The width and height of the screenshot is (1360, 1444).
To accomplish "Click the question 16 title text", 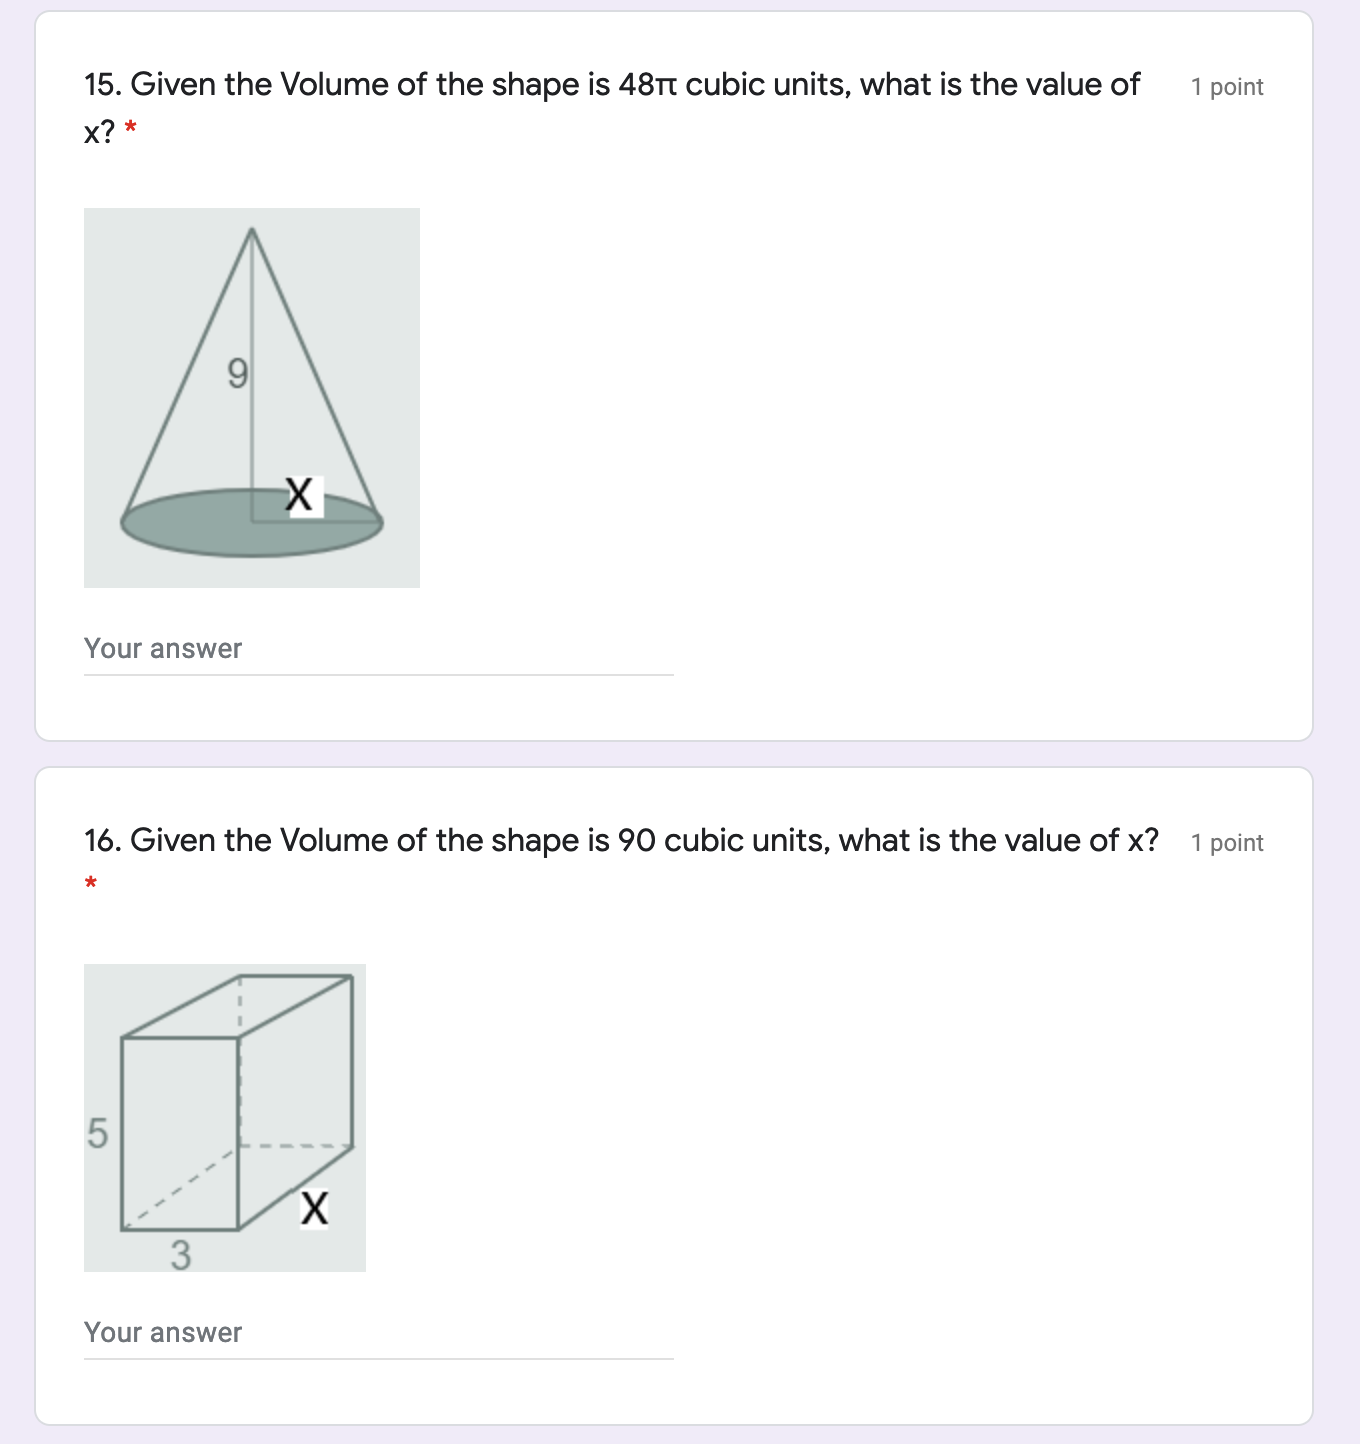I will (x=620, y=840).
